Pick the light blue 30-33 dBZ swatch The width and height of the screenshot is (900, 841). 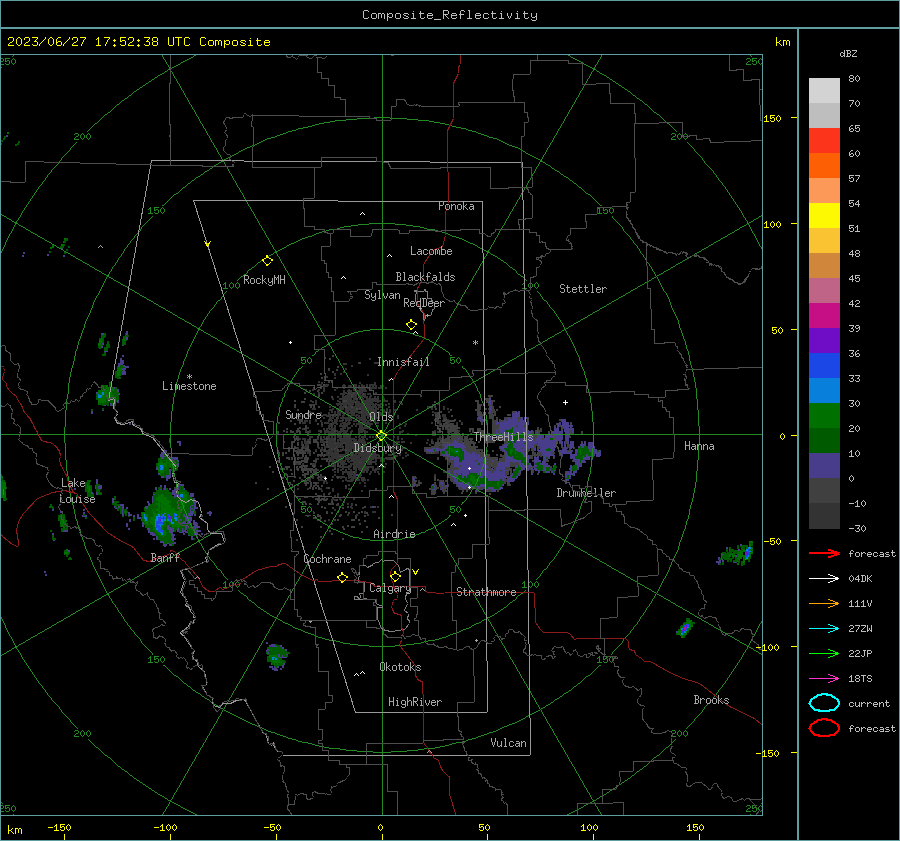point(824,390)
